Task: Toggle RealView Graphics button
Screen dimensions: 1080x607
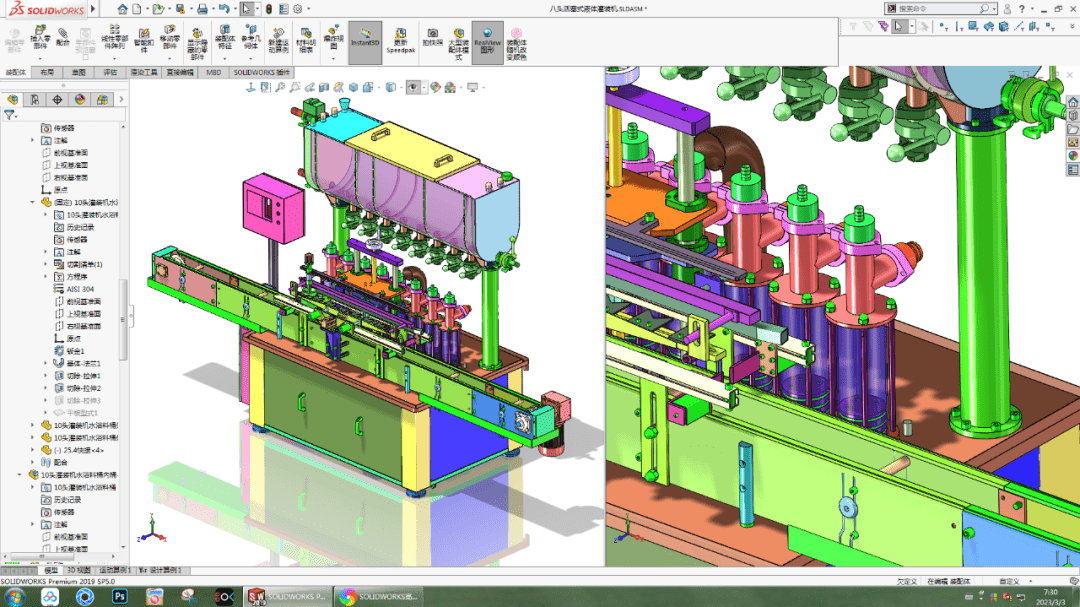Action: point(488,42)
